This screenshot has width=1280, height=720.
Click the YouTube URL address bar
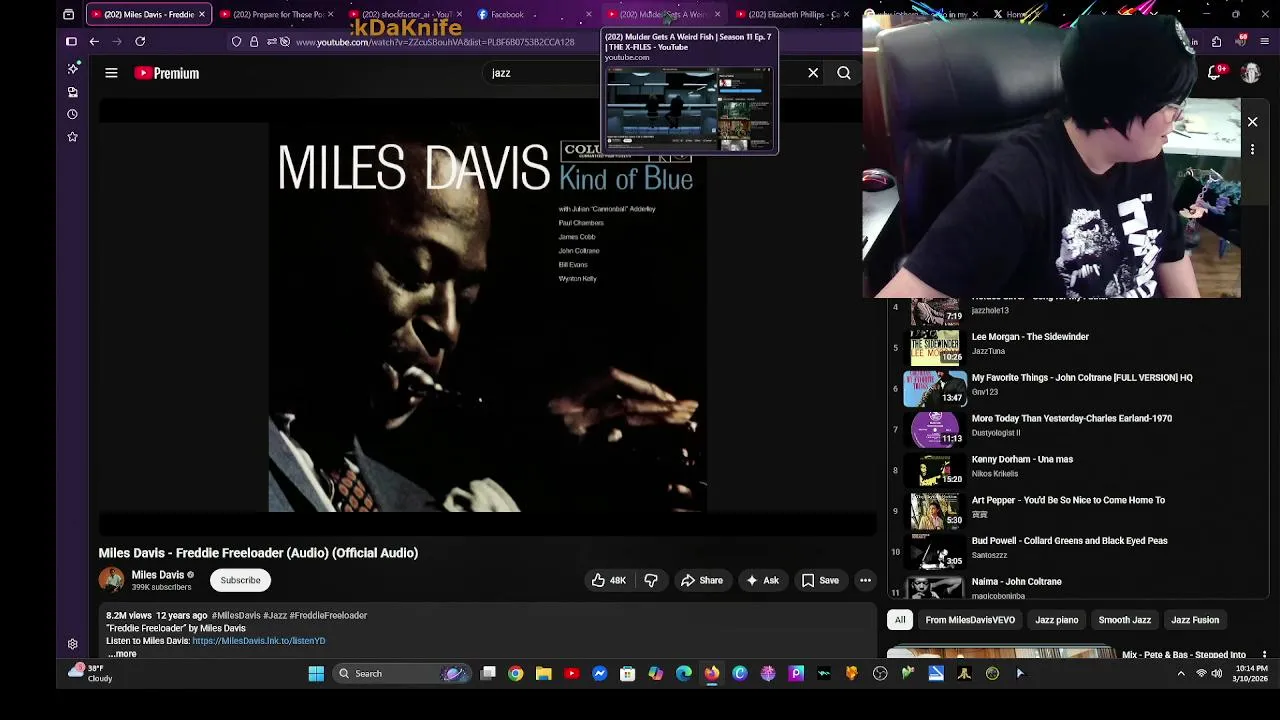pyautogui.click(x=435, y=42)
